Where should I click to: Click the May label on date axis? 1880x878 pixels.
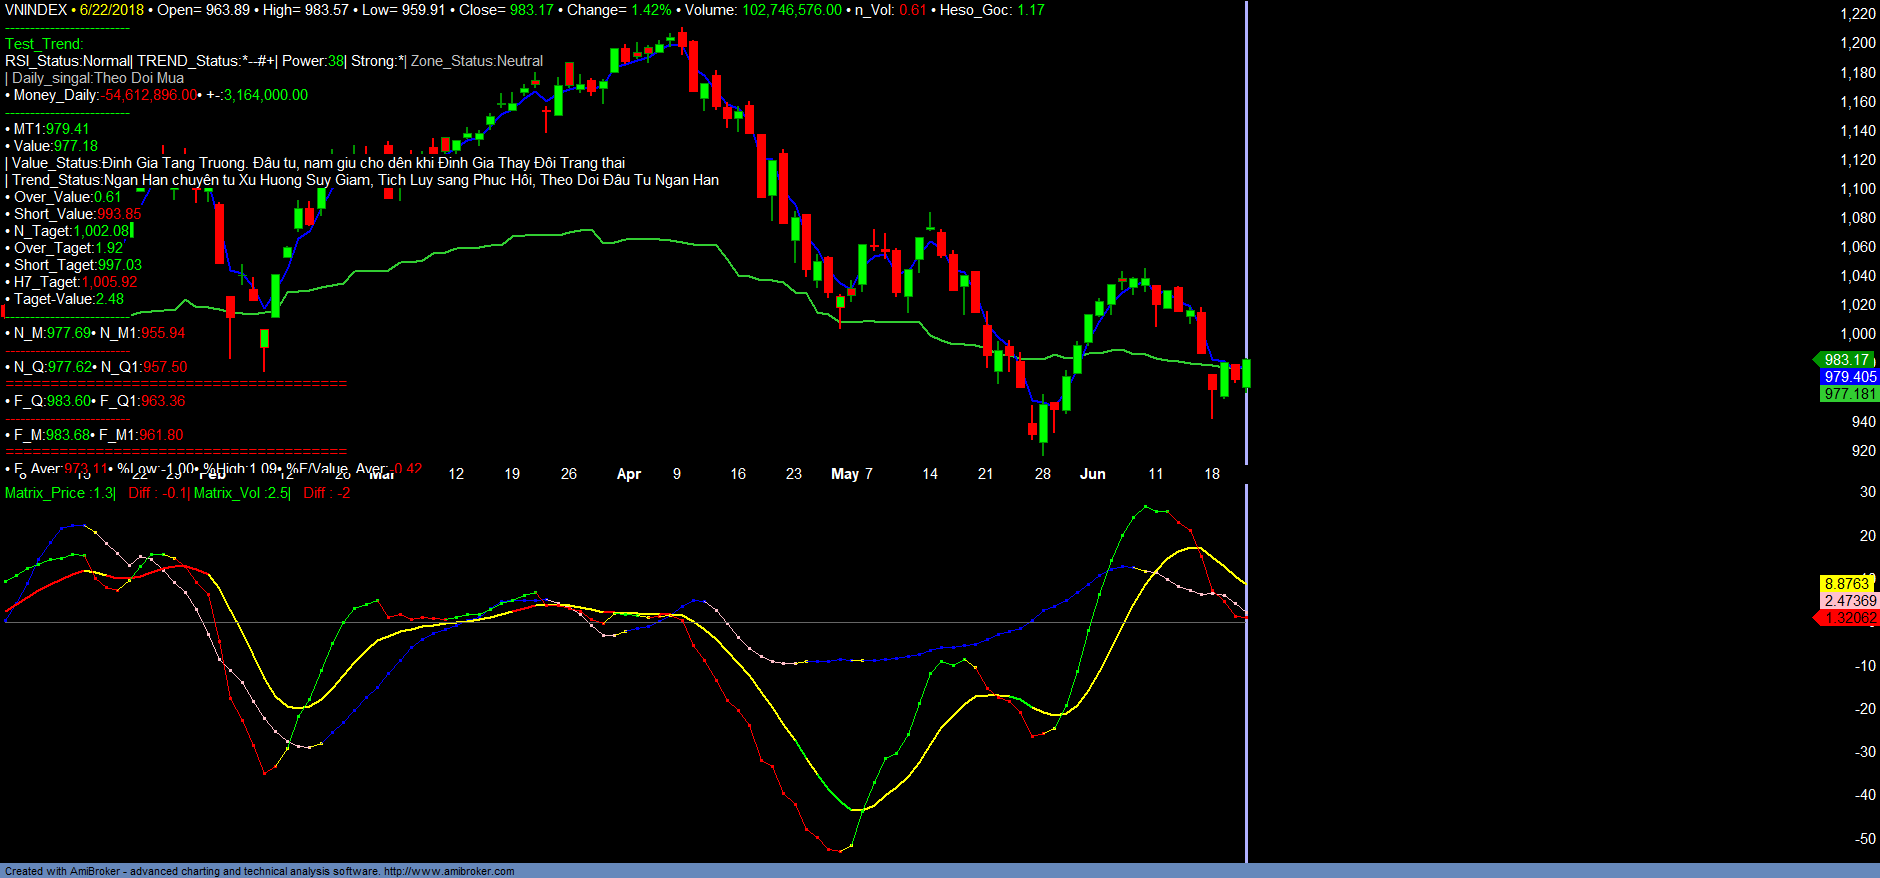pyautogui.click(x=844, y=474)
